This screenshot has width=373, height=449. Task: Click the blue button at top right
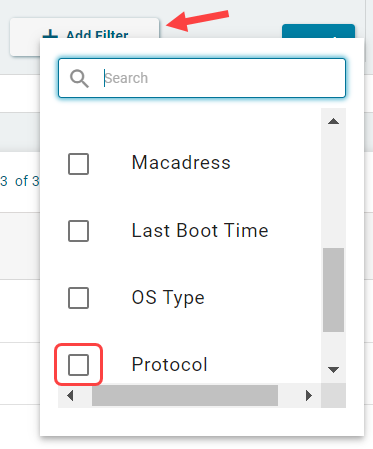[x=318, y=31]
